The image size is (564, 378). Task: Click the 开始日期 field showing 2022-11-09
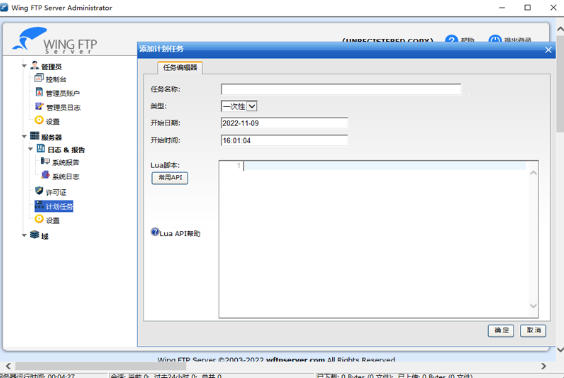pos(284,123)
